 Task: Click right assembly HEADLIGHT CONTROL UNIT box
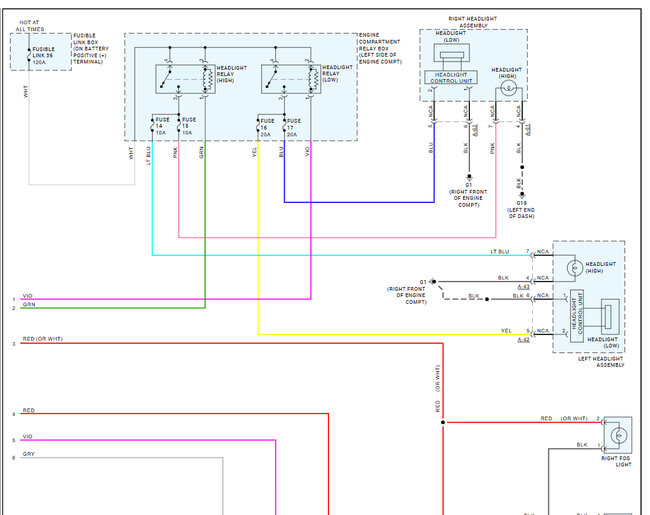tap(451, 78)
